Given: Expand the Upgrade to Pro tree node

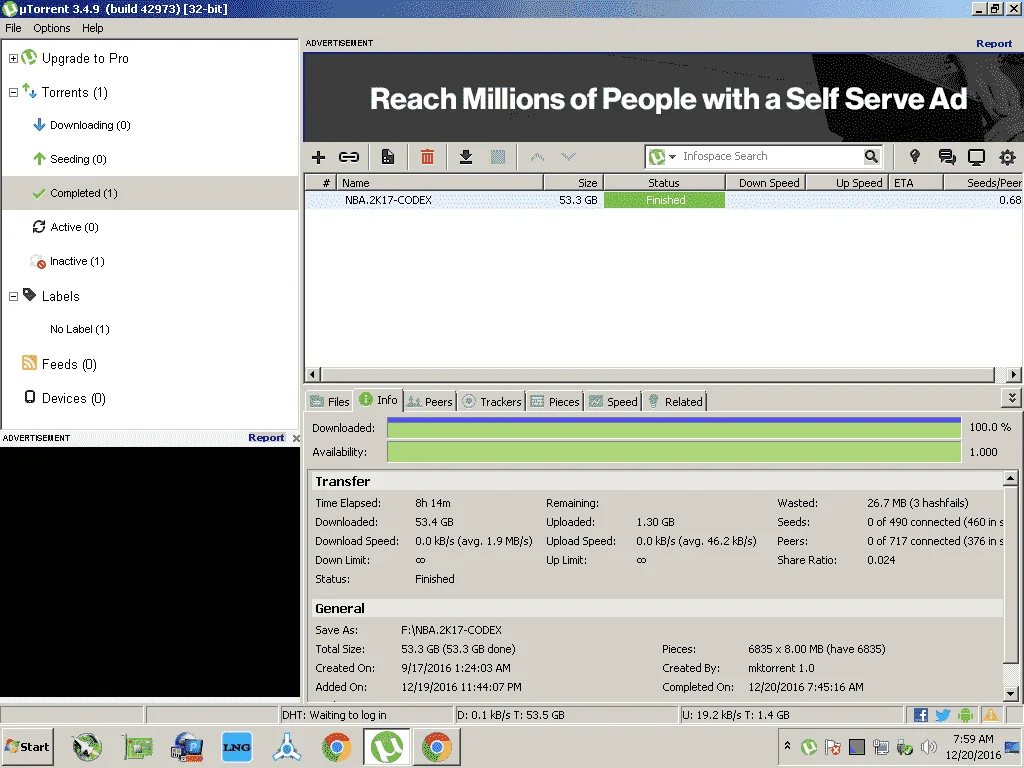Looking at the screenshot, I should (x=13, y=58).
